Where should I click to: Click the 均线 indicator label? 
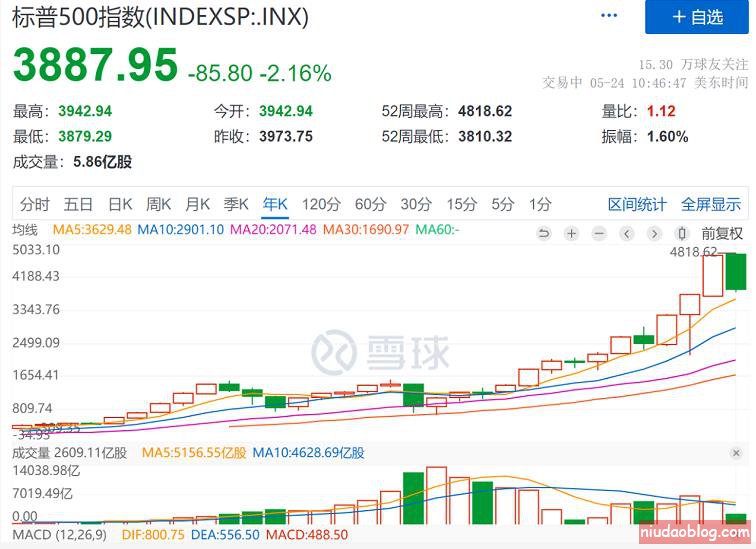[25, 229]
